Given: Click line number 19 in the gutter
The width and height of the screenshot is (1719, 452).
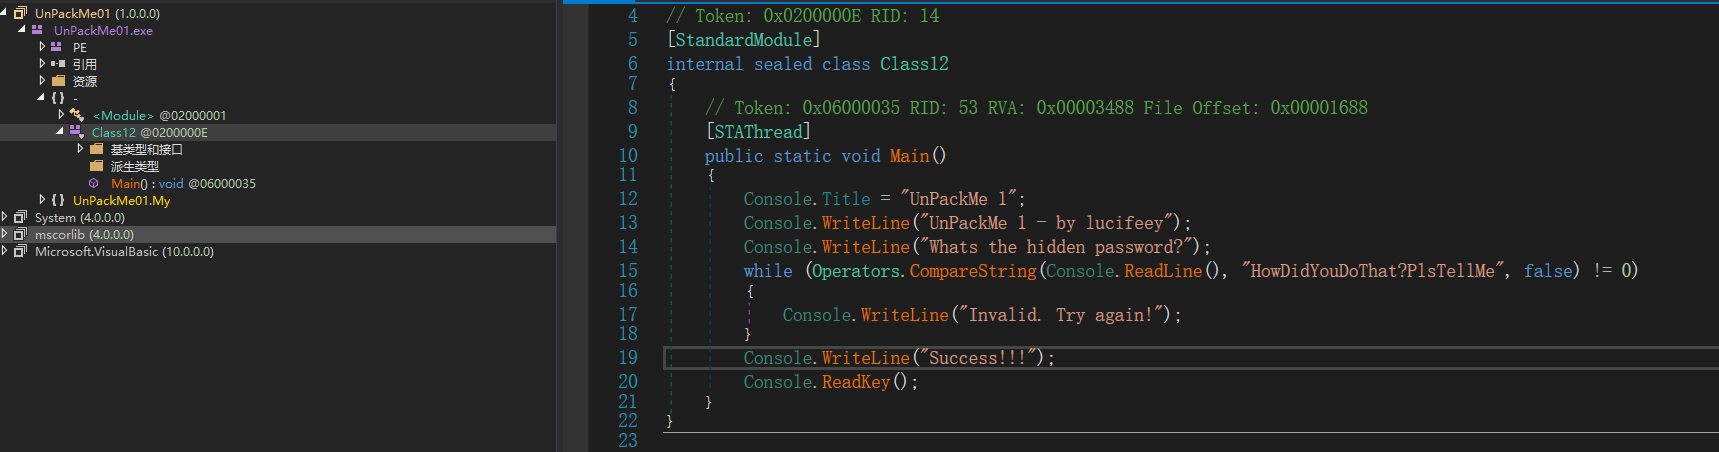Looking at the screenshot, I should click(x=628, y=358).
